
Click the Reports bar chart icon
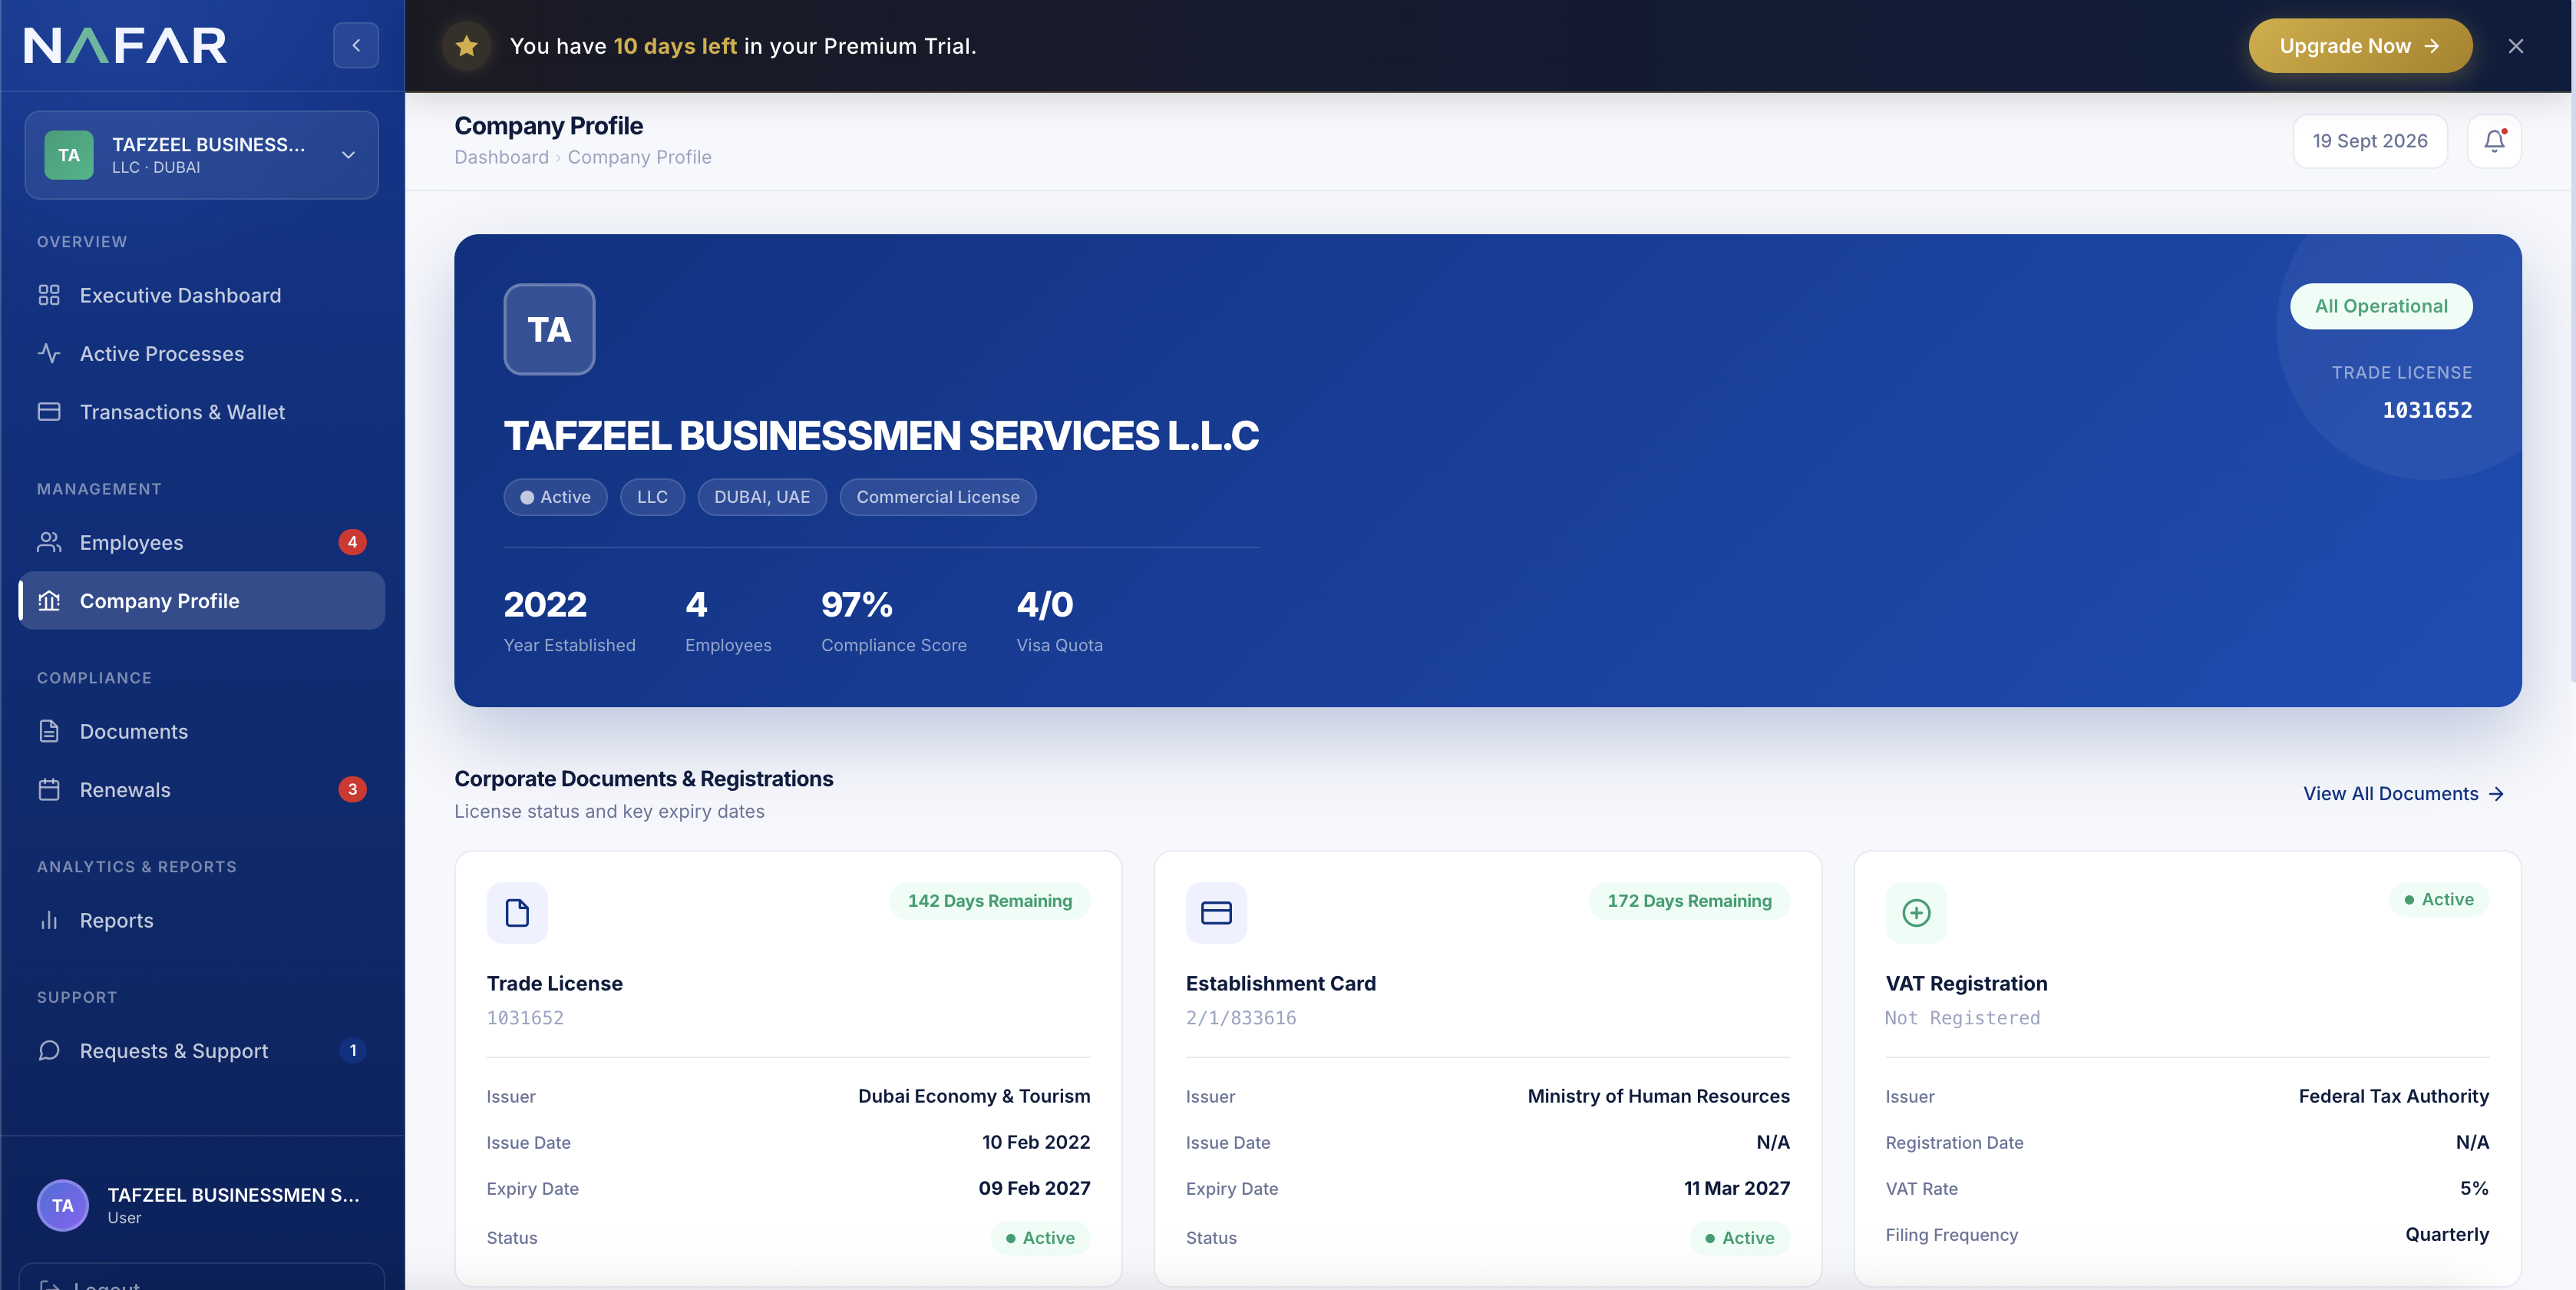(49, 920)
